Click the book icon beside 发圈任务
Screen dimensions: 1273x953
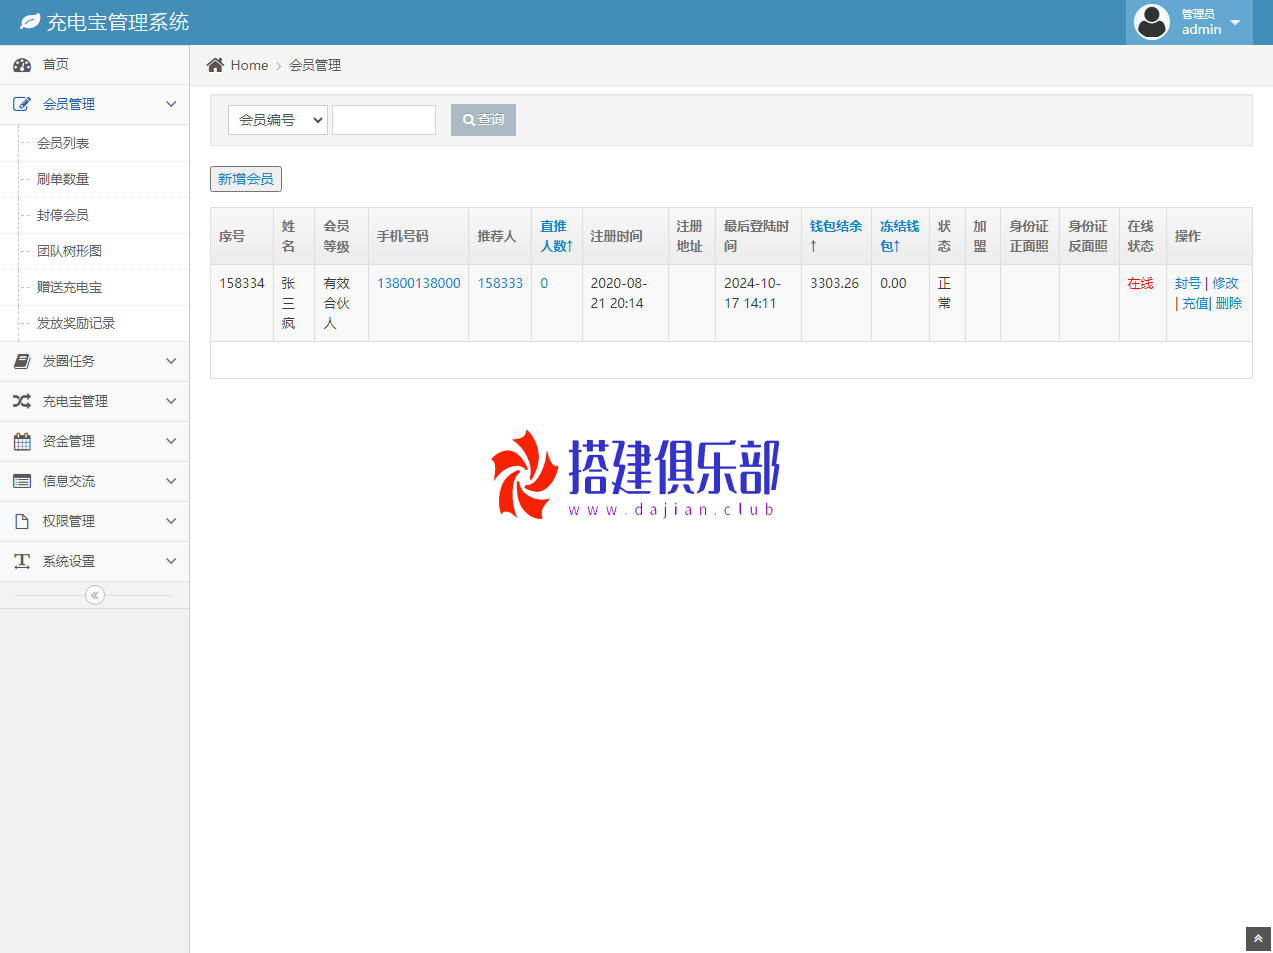pos(22,361)
